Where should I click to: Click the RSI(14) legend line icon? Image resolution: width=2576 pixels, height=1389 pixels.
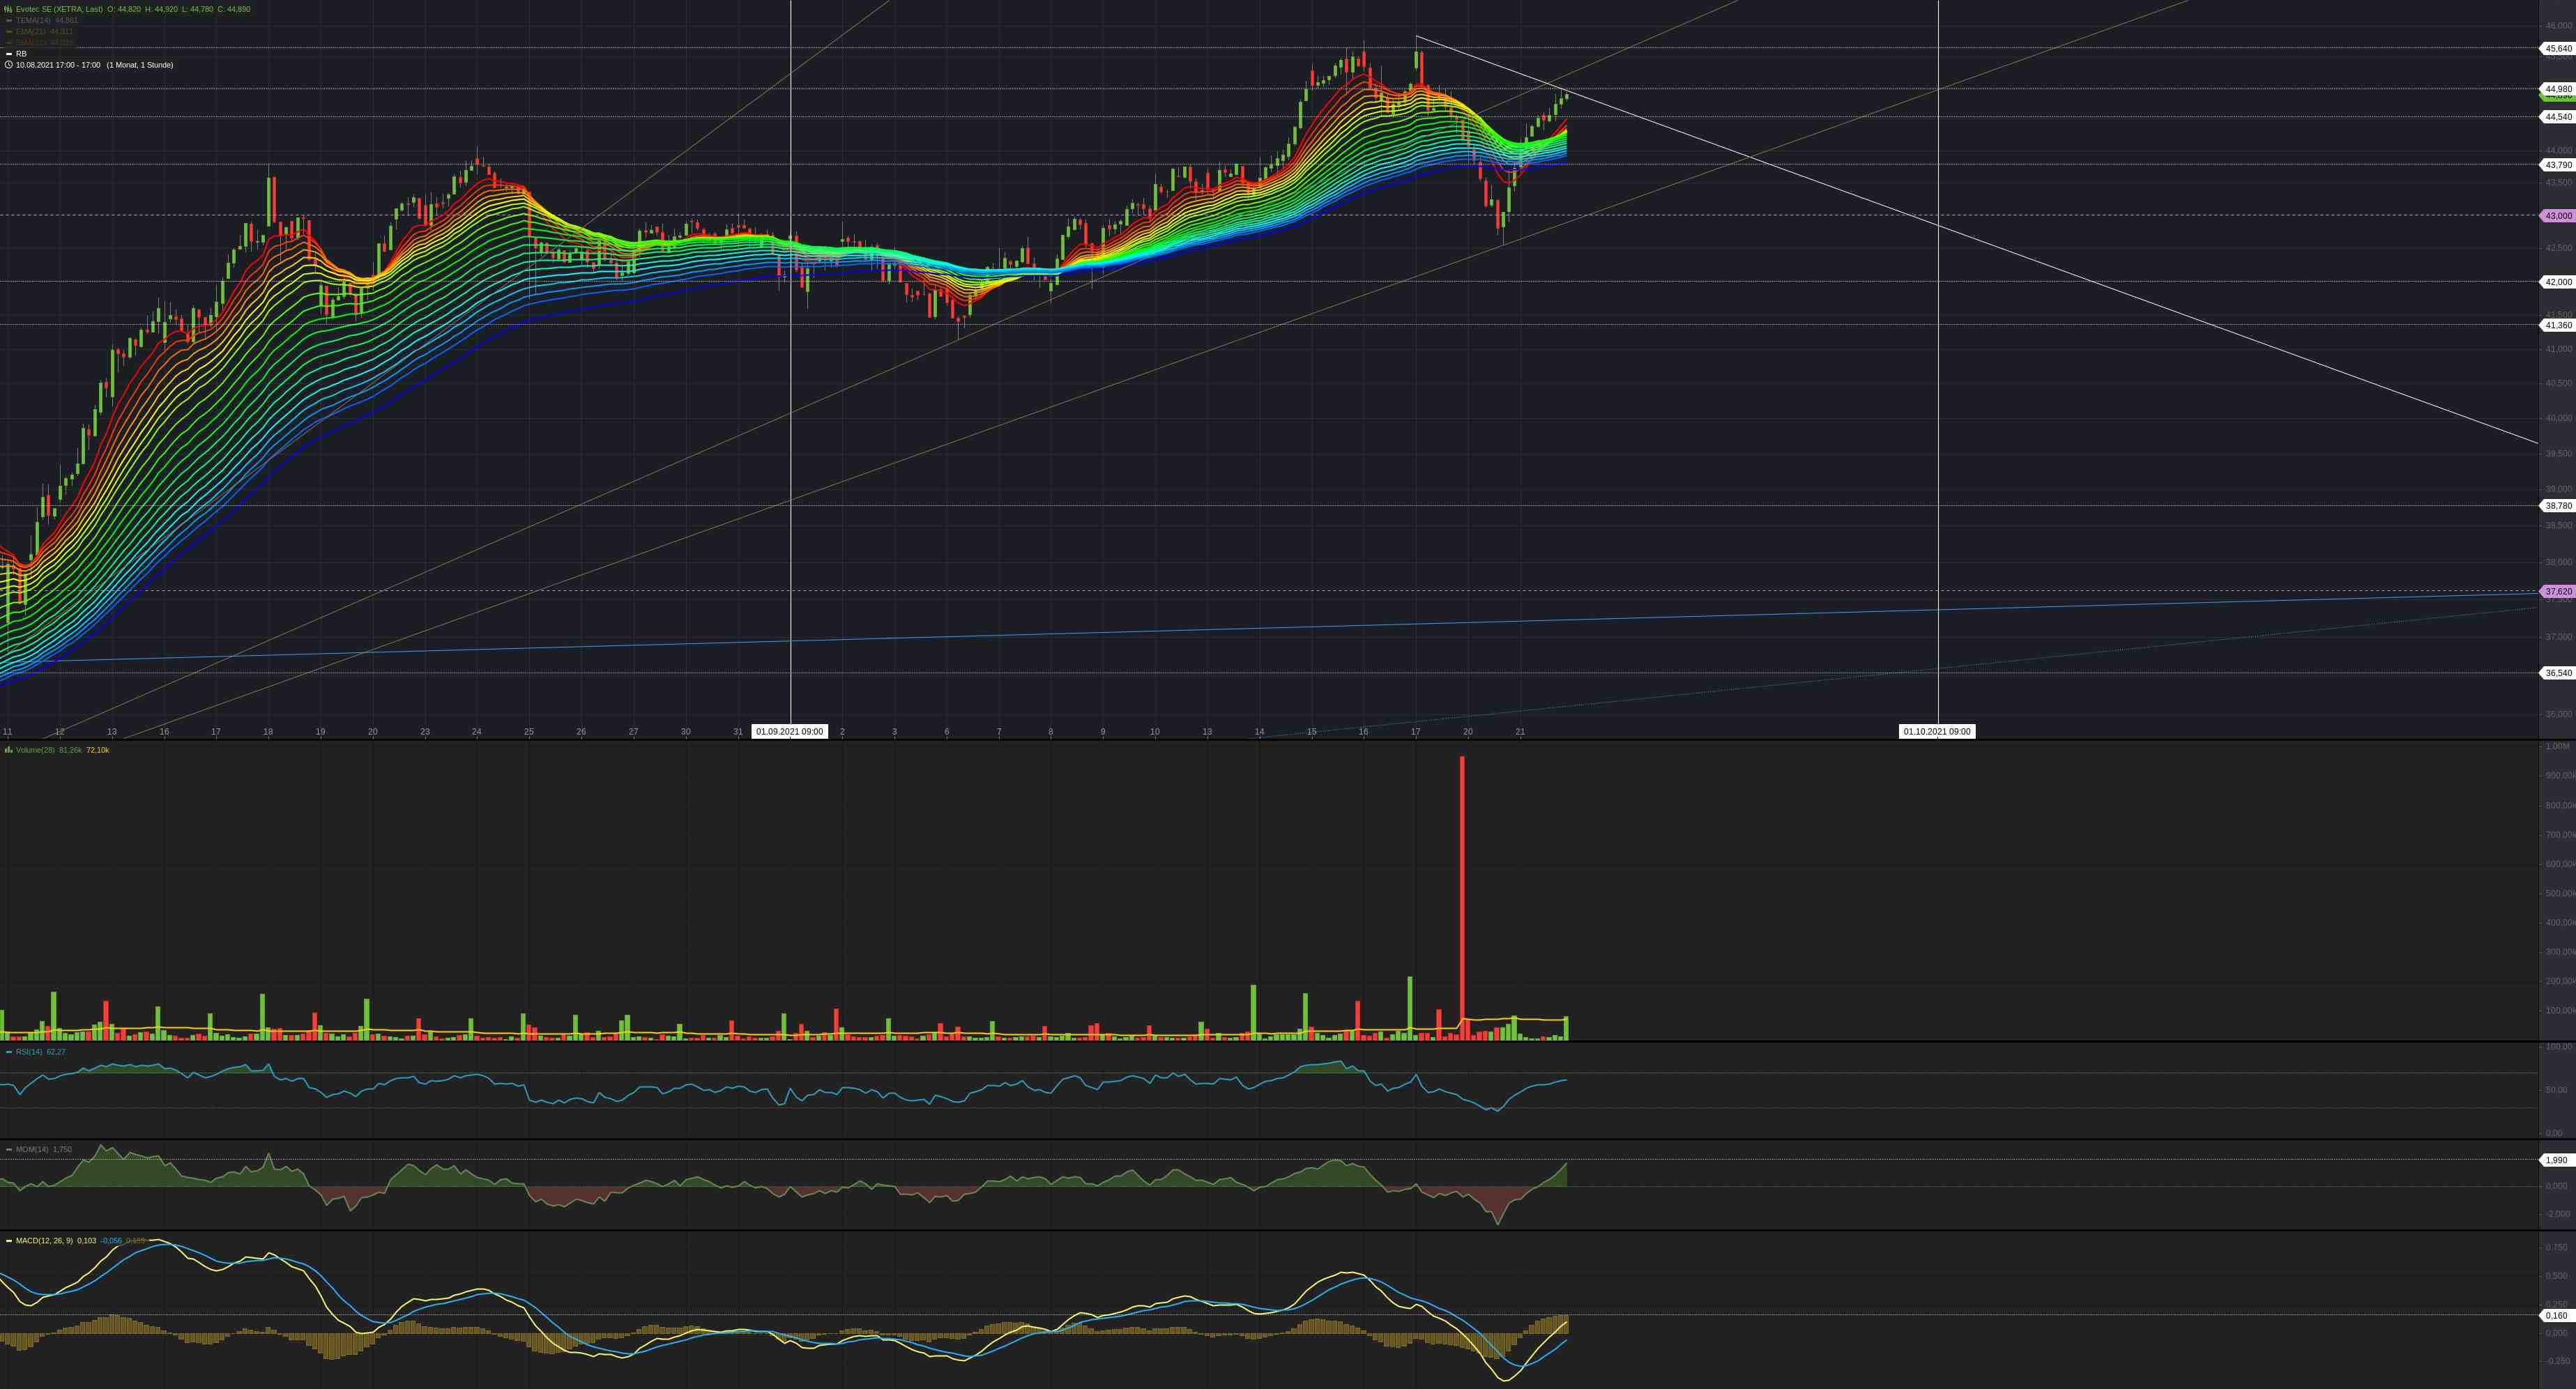[9, 1052]
